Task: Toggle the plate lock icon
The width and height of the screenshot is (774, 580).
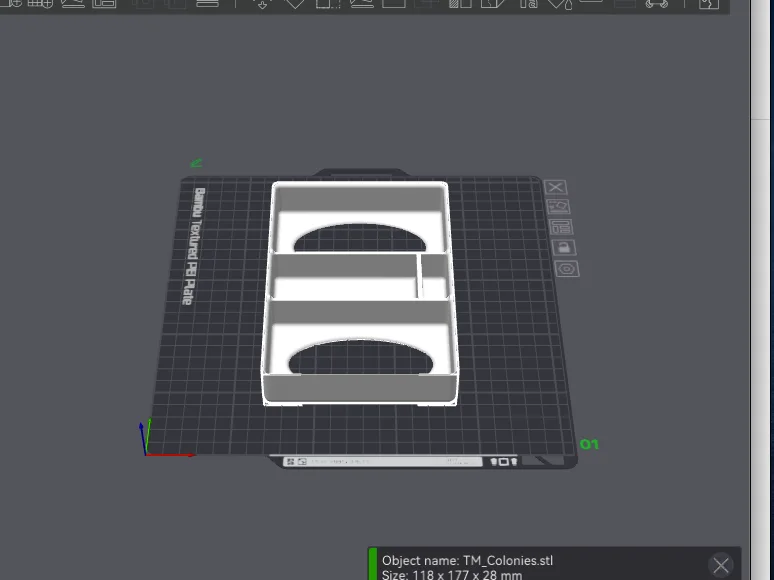Action: point(564,247)
